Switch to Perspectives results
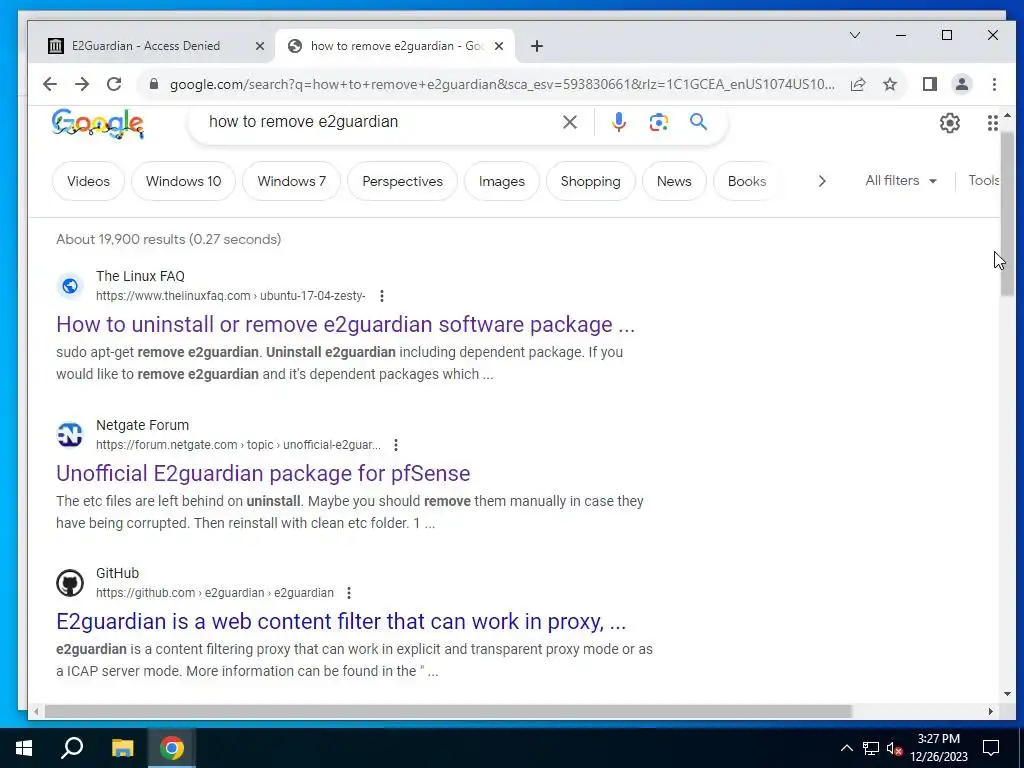 [402, 181]
